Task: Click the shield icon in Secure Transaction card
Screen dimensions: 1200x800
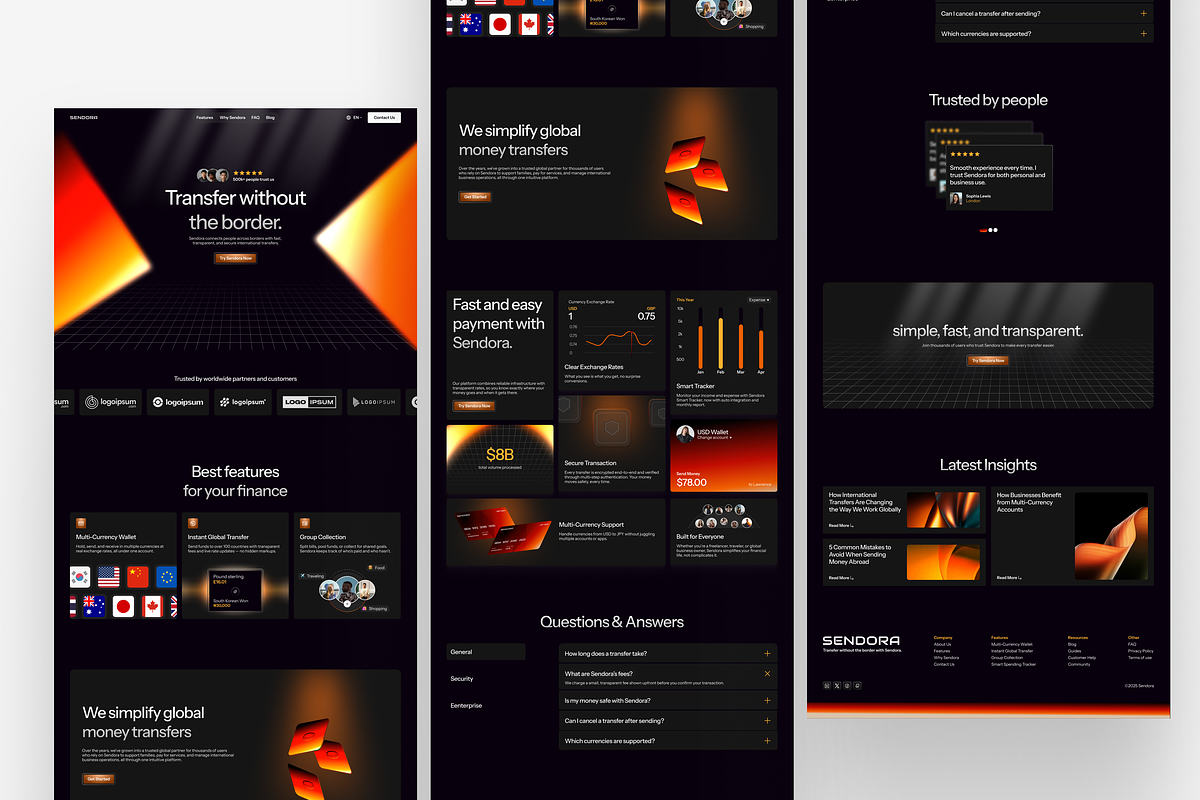Action: 612,428
